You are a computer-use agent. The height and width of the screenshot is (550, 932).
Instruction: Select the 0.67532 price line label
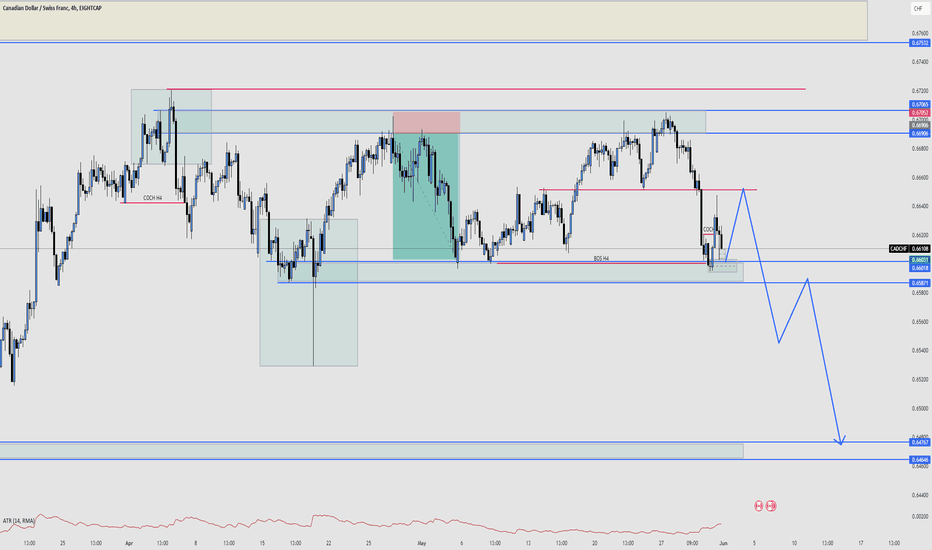pos(920,43)
